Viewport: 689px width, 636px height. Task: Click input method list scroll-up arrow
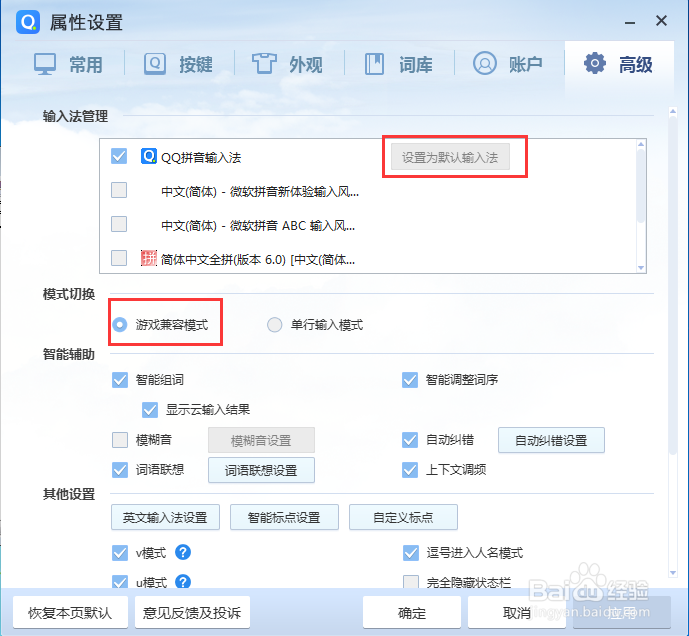[641, 144]
